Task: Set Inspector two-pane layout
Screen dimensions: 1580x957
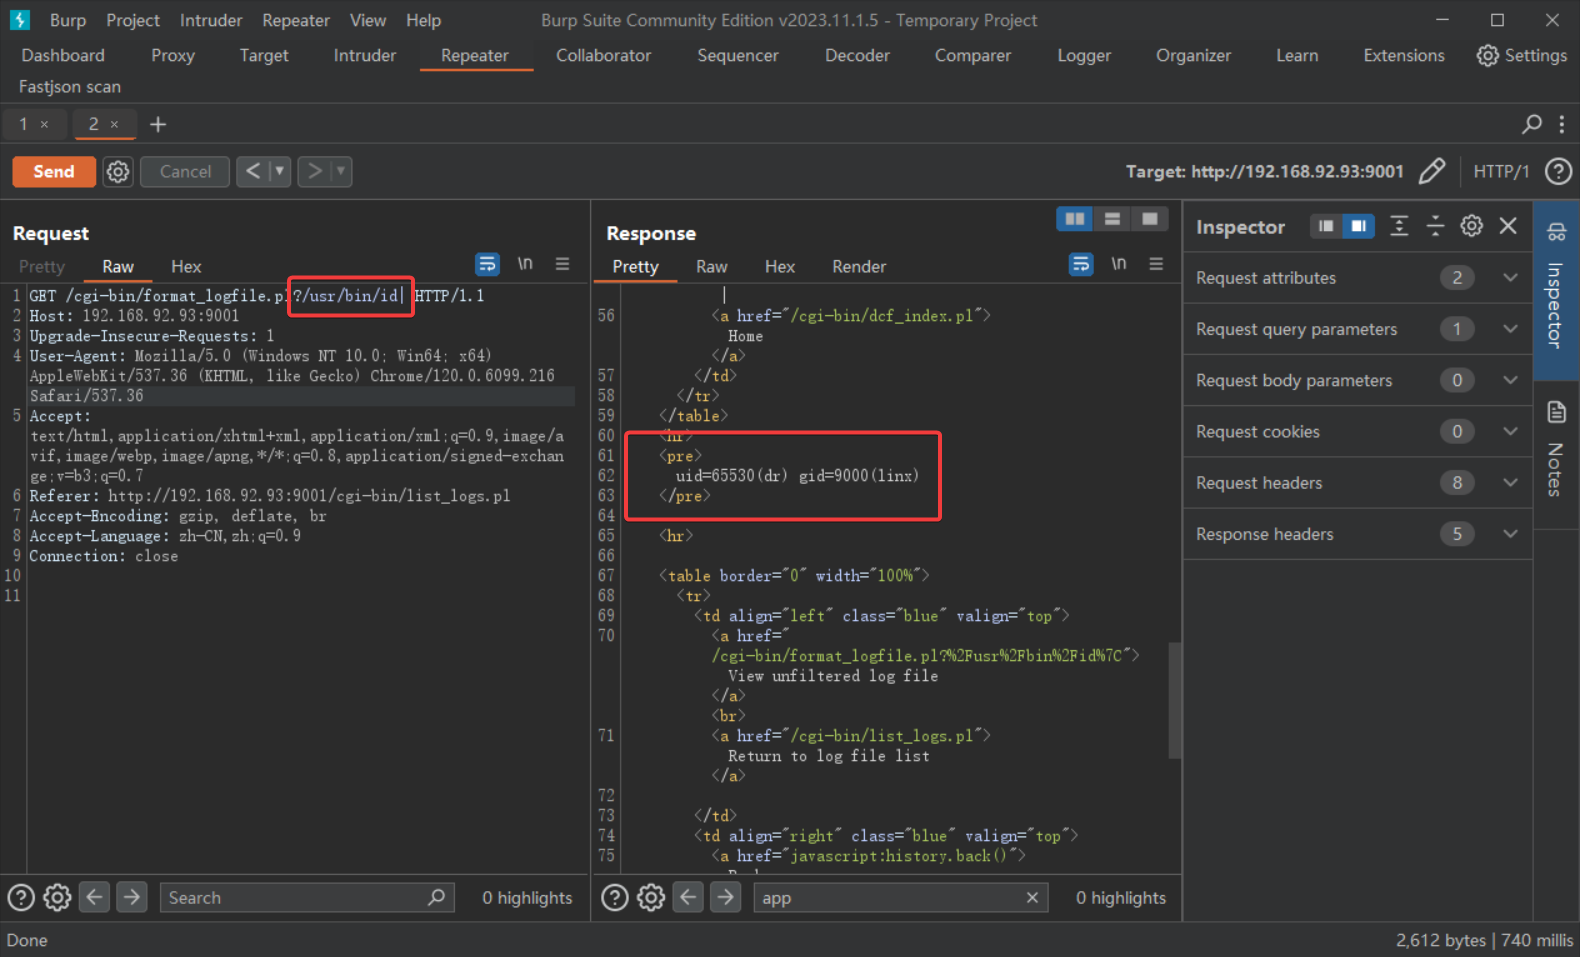Action: pyautogui.click(x=1358, y=226)
